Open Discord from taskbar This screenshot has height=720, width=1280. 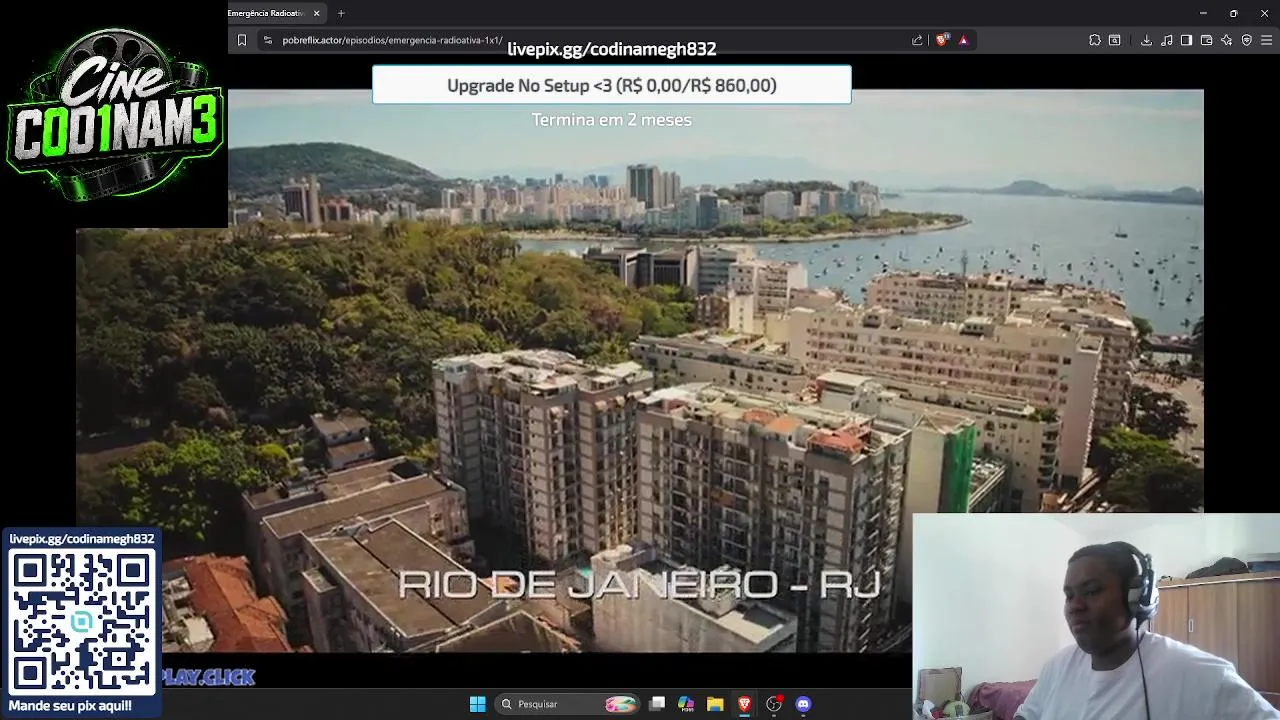[x=803, y=704]
